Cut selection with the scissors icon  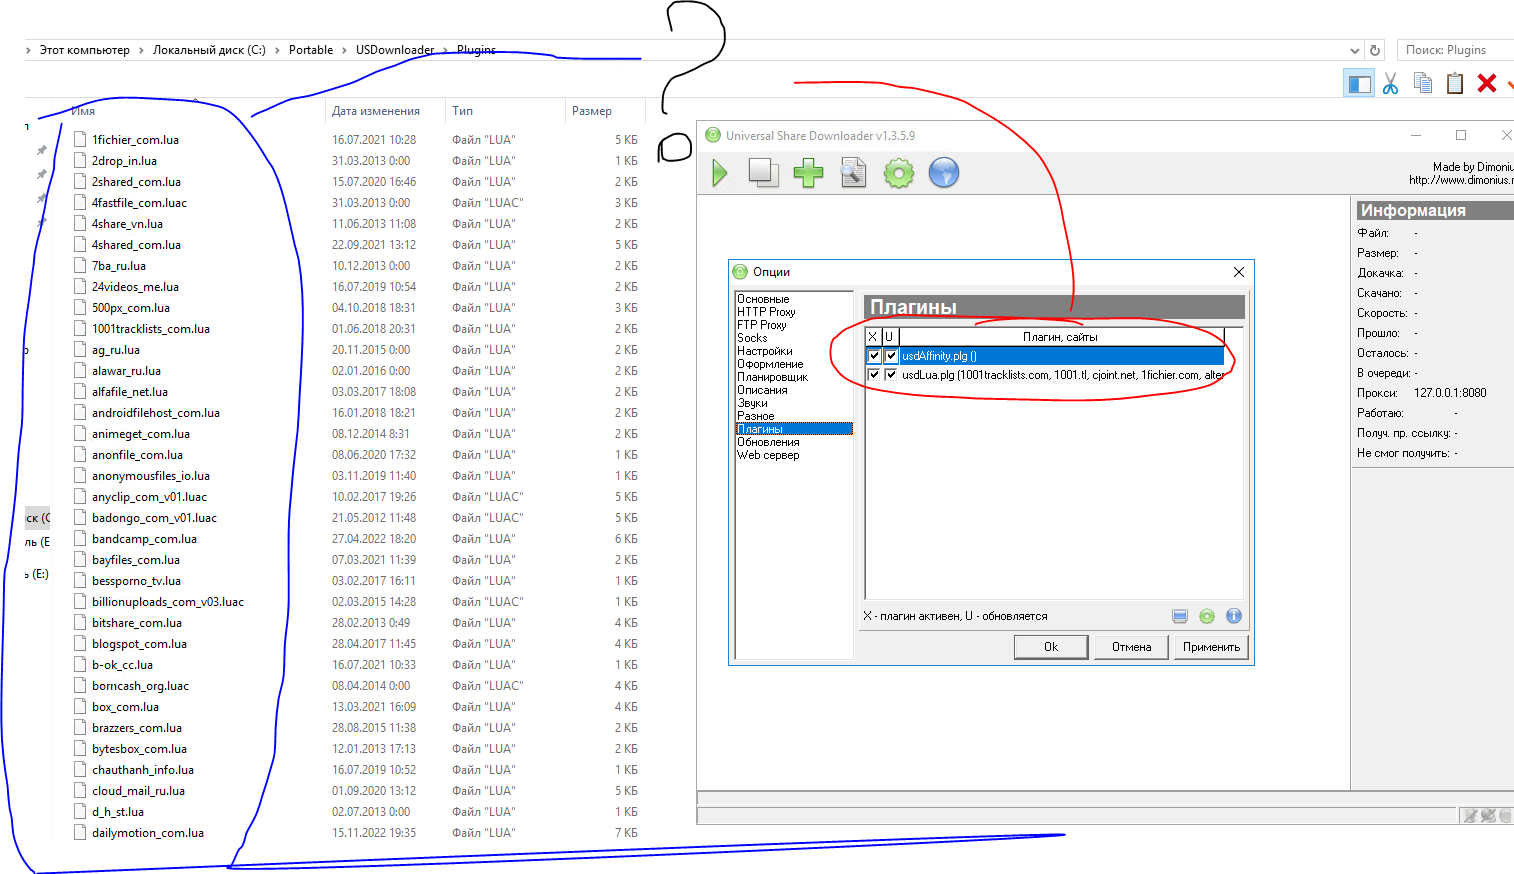pos(1390,83)
